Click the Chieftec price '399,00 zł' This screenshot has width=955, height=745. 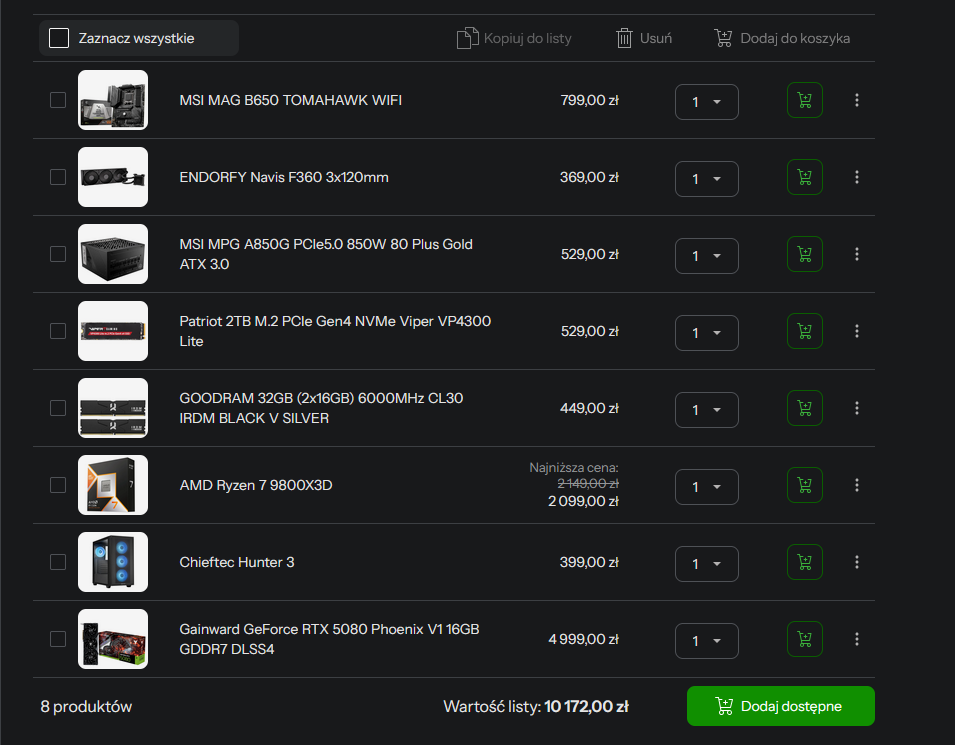[589, 562]
